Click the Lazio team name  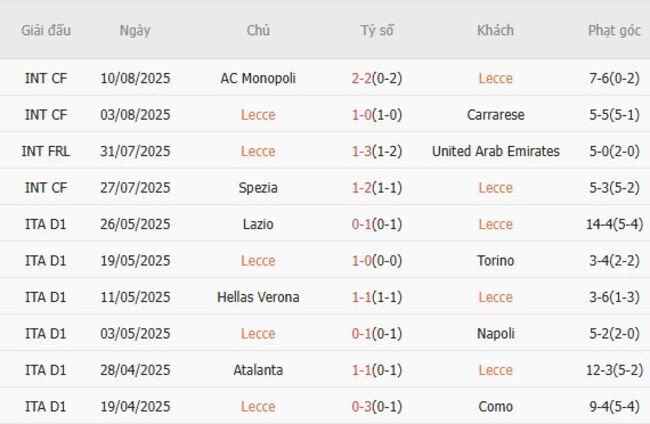coord(258,224)
